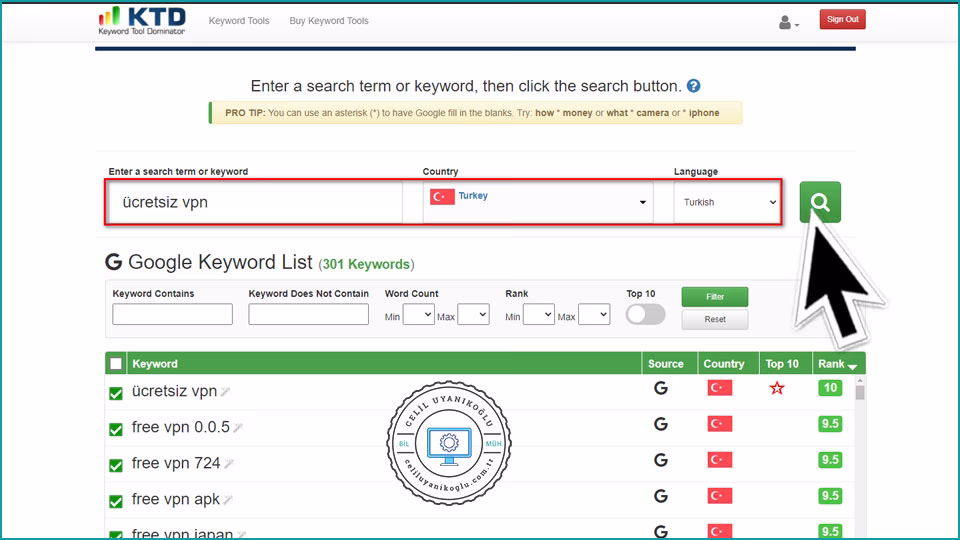Open the Country dropdown showing Turkey

pyautogui.click(x=538, y=202)
